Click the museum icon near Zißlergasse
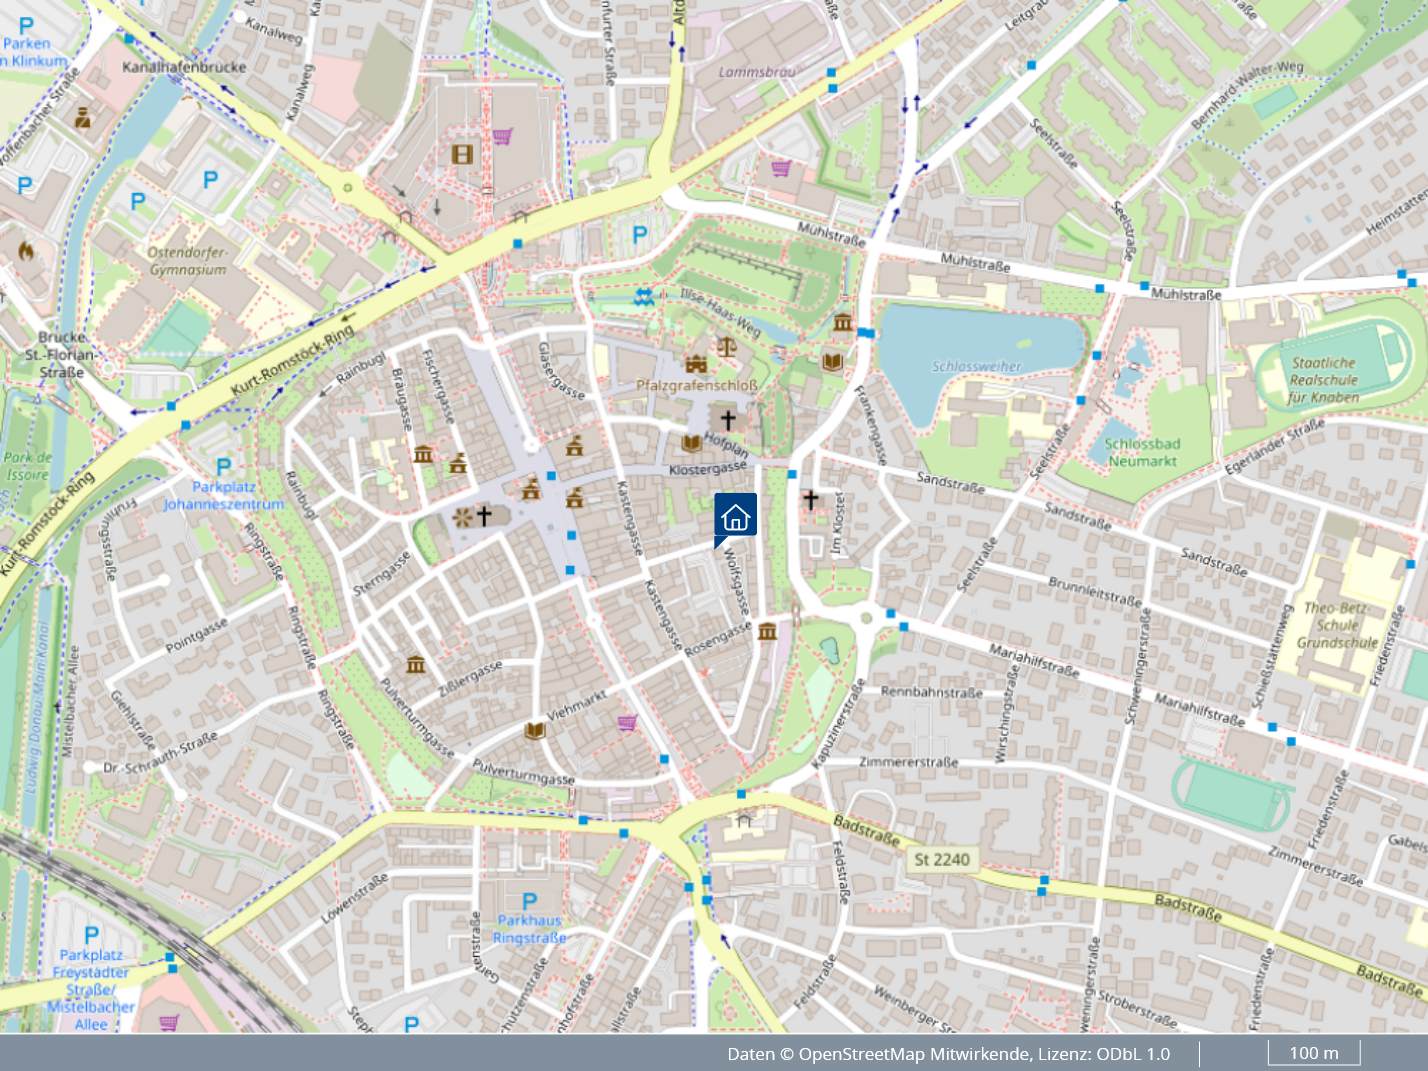Screen dimensions: 1428x1071 tap(416, 664)
